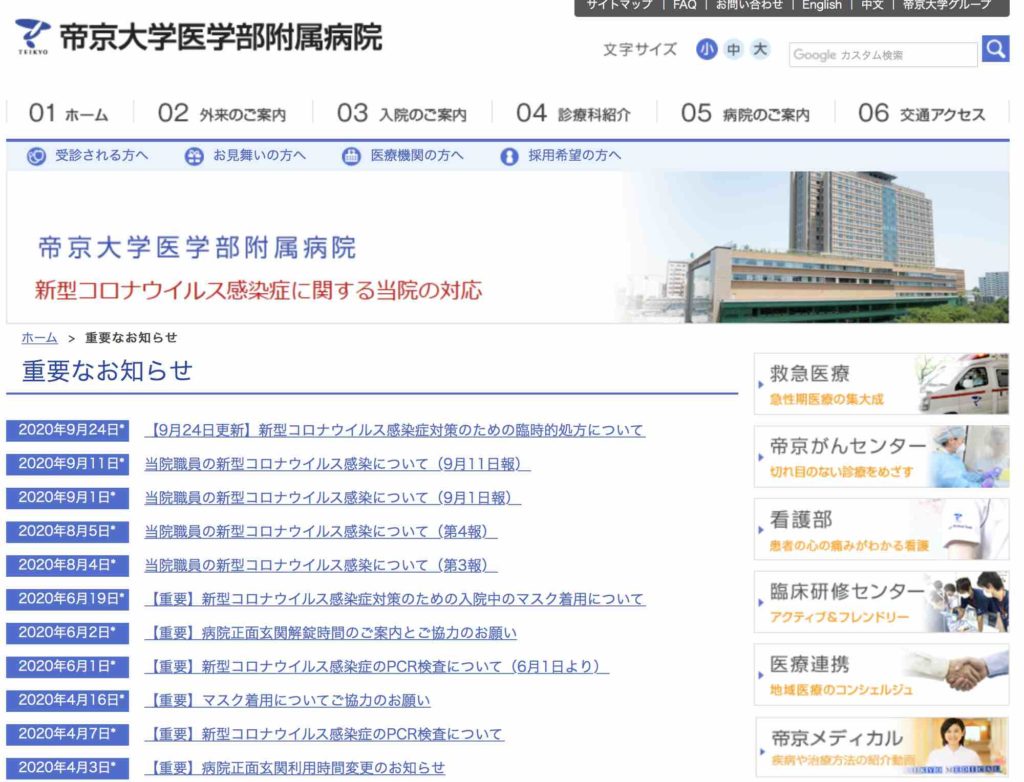
Task: Open the 医療連携 sidebar banner
Action: (881, 674)
